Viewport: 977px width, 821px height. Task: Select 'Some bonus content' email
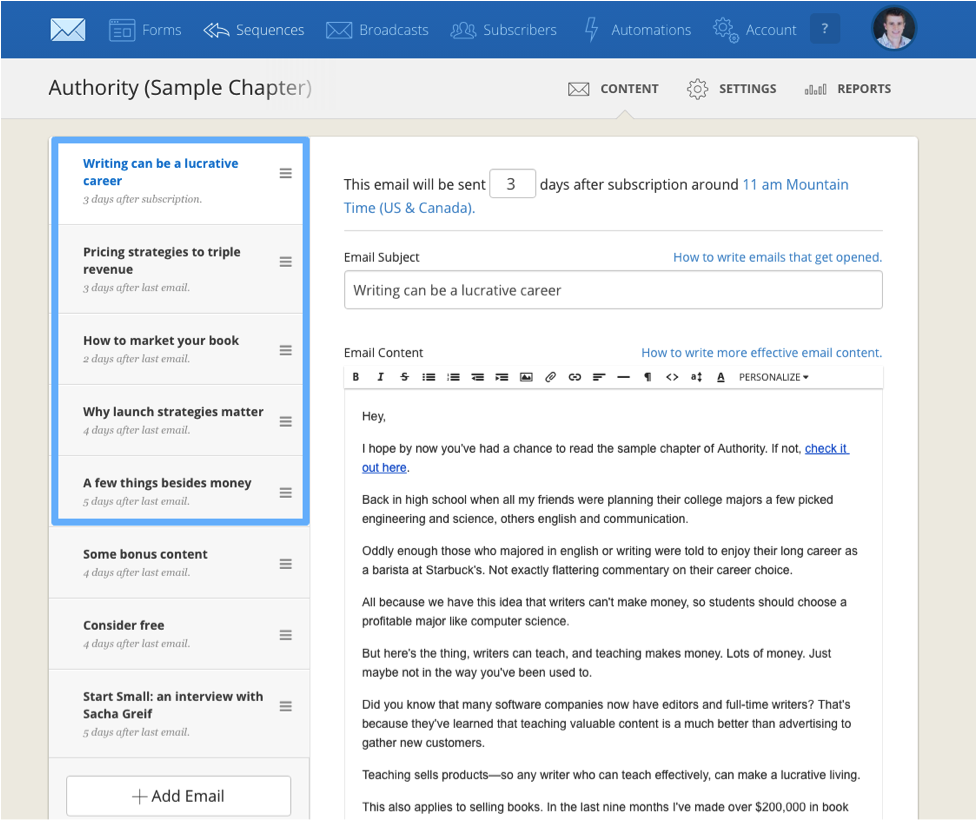point(179,562)
